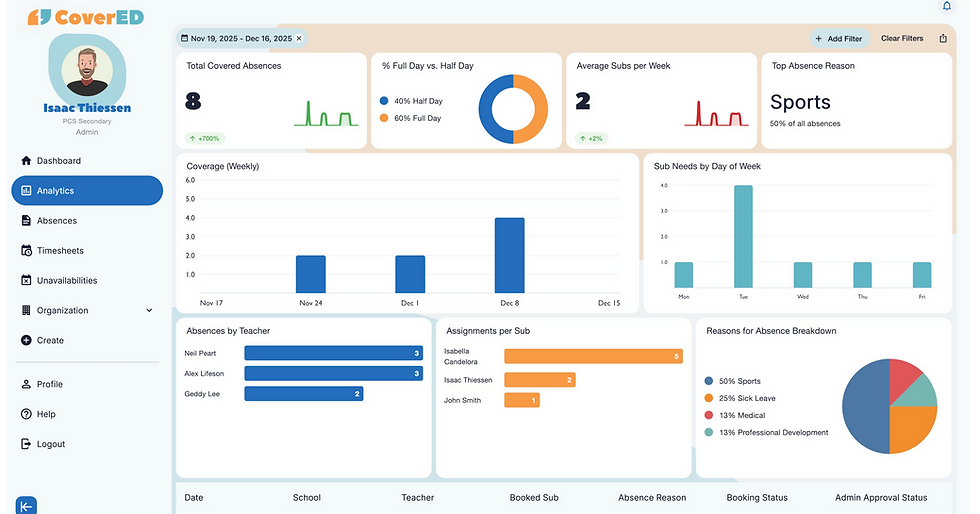Screen dimensions: 980x514
Task: Sort by the Booked Sub column header
Action: [x=534, y=498]
